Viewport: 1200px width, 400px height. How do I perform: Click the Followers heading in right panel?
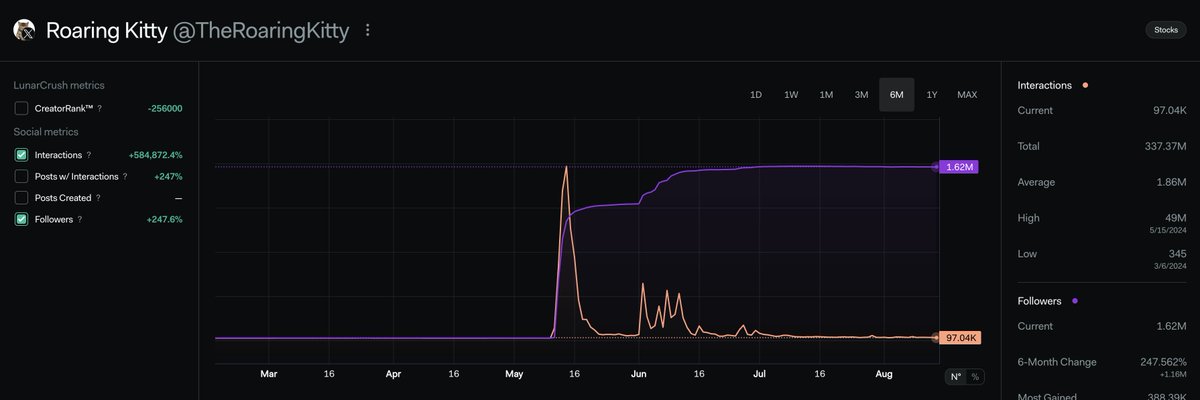click(1039, 301)
